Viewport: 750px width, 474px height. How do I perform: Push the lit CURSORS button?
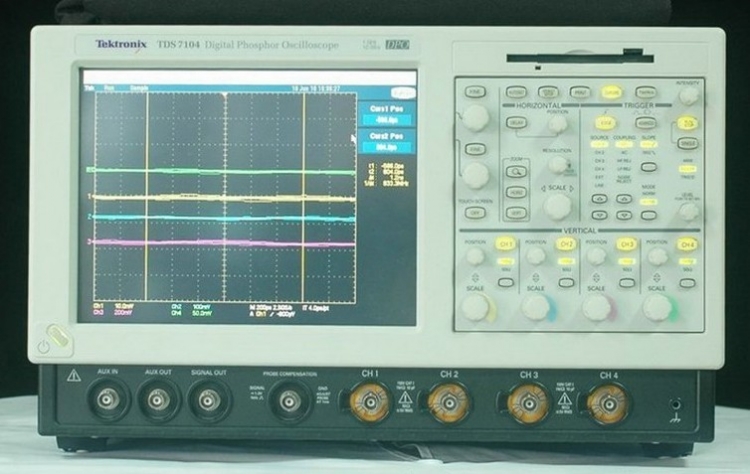[x=611, y=92]
